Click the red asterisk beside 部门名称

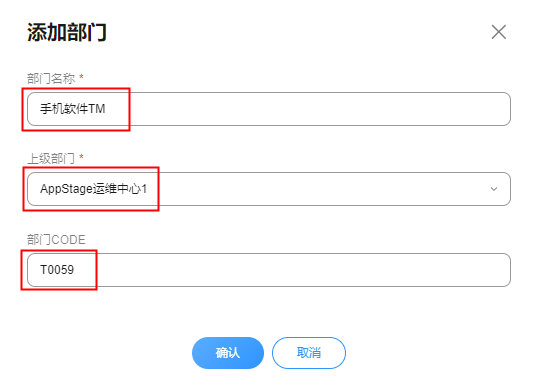pos(81,76)
